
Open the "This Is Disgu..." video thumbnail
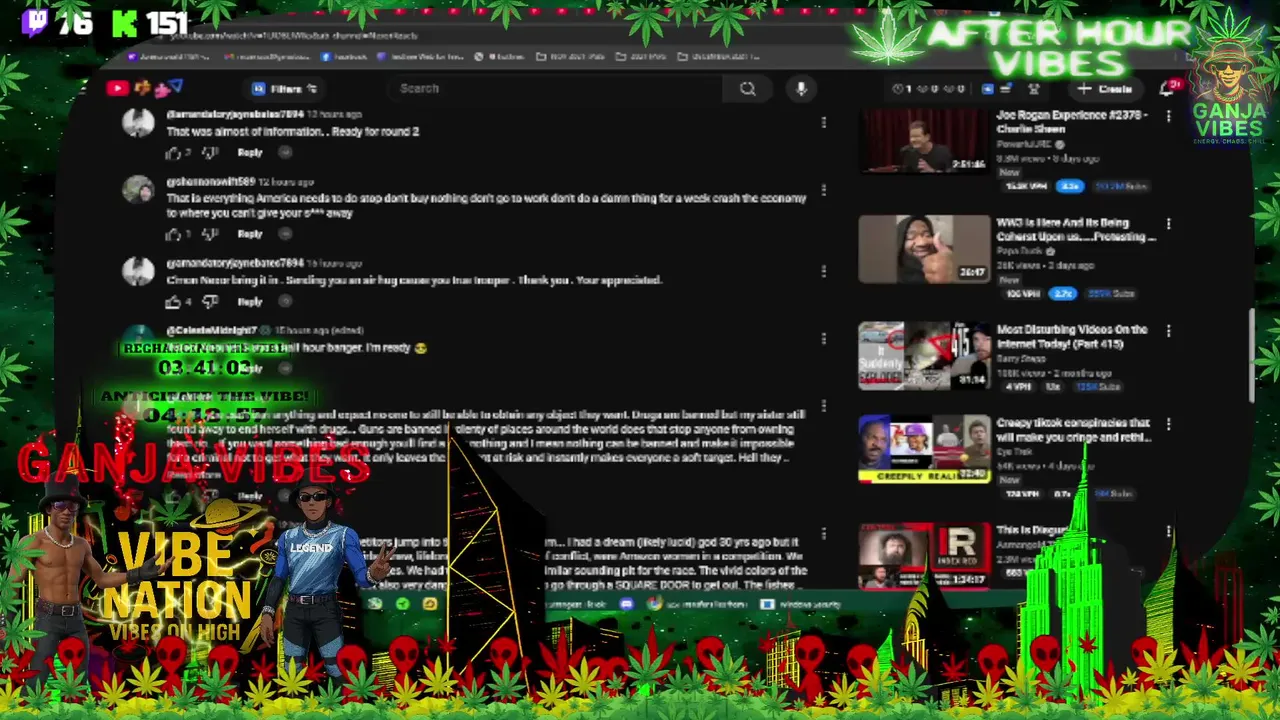coord(924,555)
